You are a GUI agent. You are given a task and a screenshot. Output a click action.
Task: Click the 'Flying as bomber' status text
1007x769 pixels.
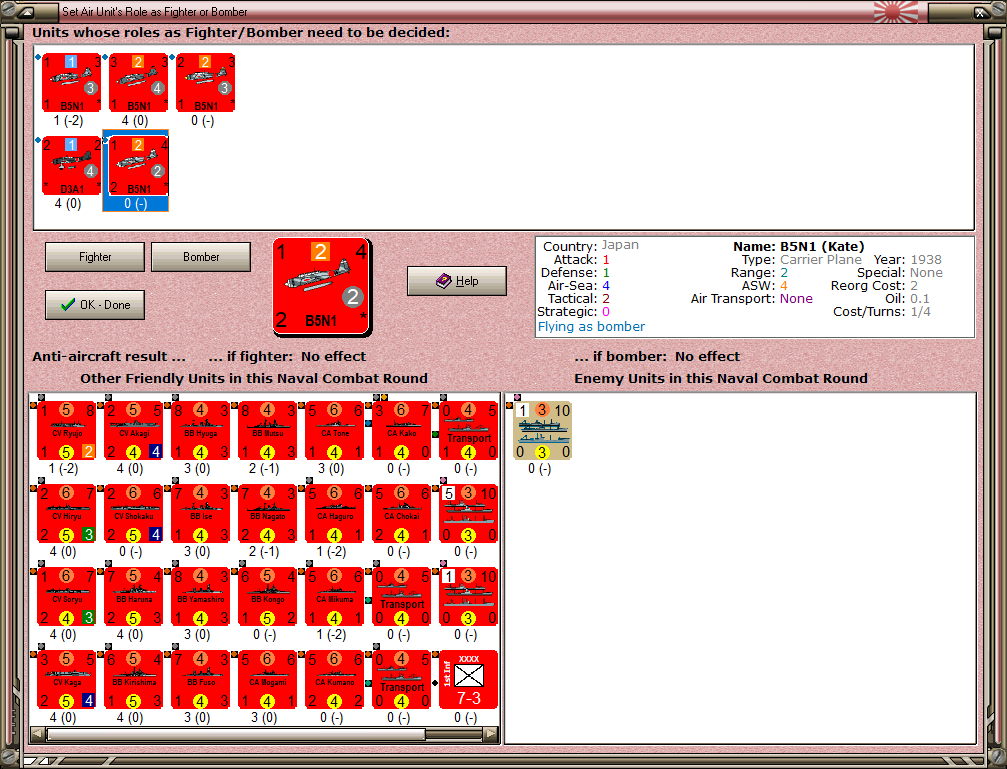(x=591, y=326)
